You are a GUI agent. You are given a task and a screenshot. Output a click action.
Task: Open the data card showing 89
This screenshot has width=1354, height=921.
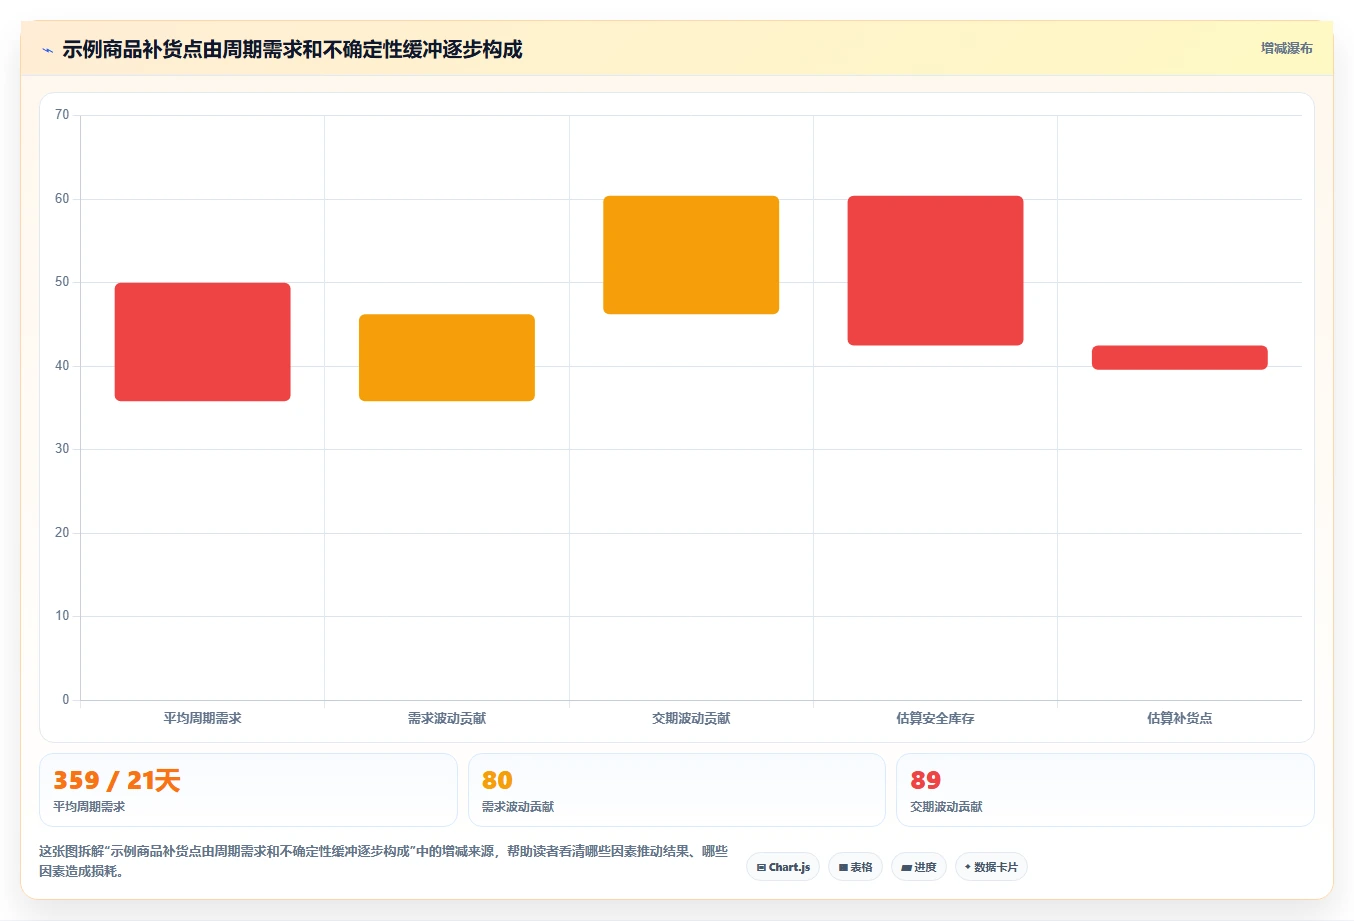pos(1105,790)
